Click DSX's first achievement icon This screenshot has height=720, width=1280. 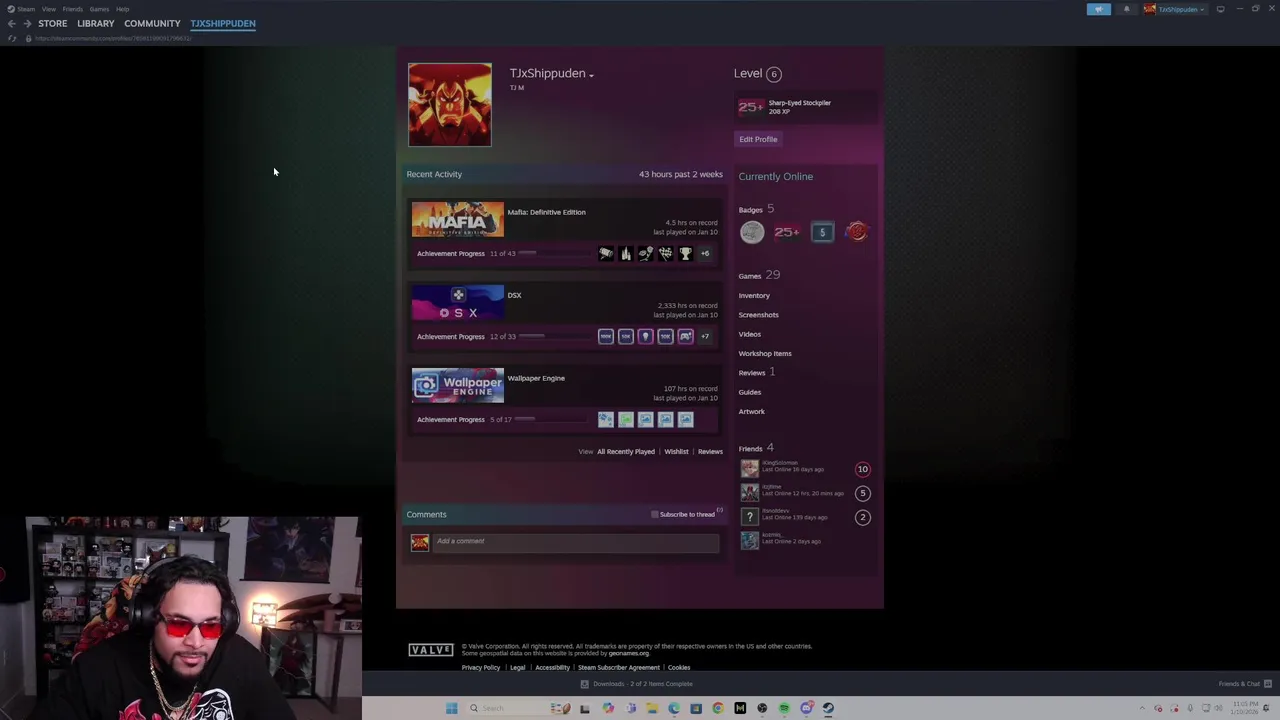[x=605, y=337]
